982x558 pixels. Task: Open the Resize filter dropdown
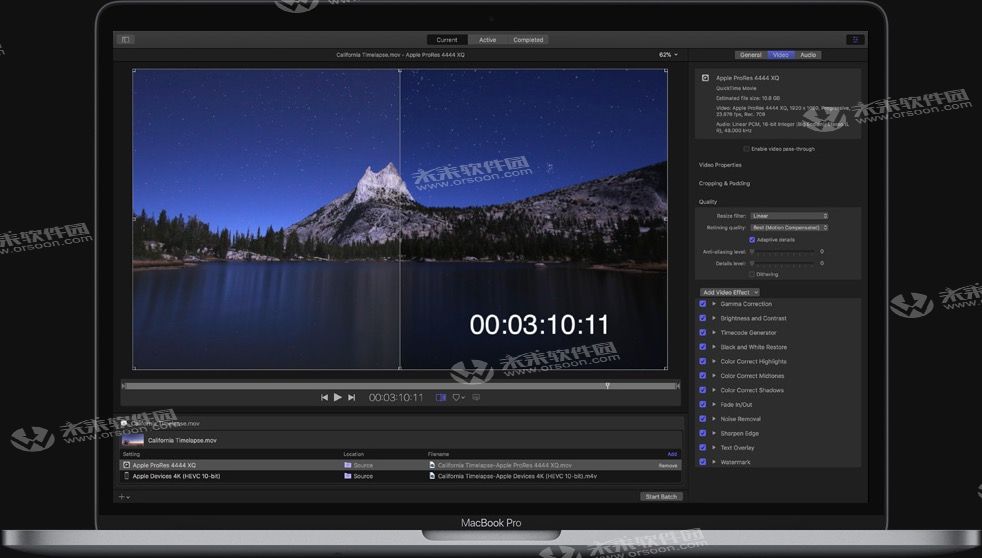click(789, 216)
